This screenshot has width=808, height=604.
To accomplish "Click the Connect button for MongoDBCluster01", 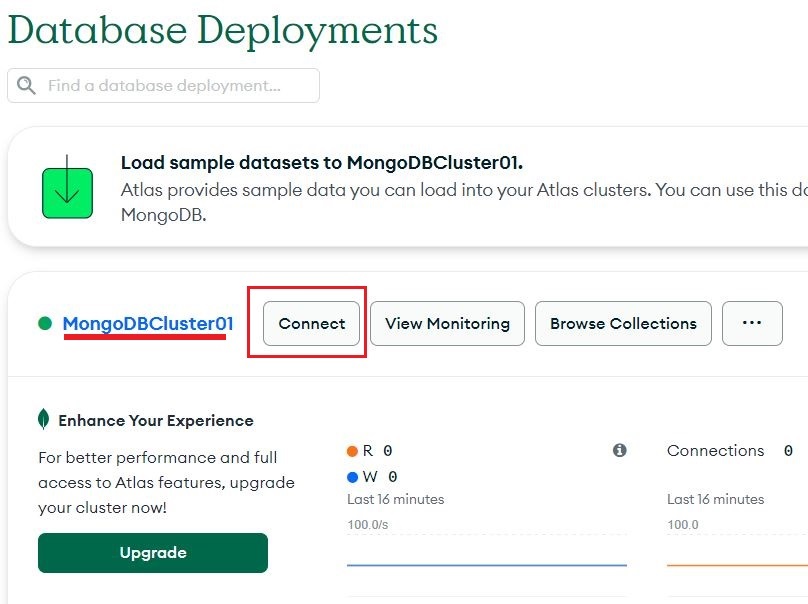I will click(310, 323).
